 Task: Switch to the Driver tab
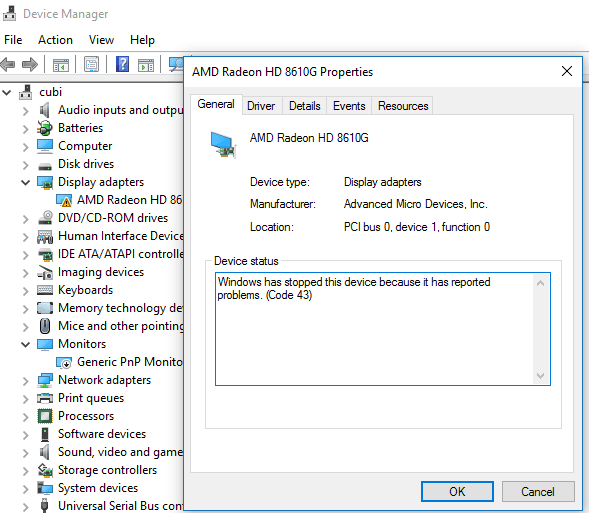(261, 106)
